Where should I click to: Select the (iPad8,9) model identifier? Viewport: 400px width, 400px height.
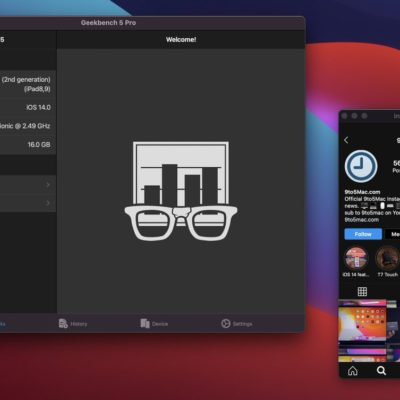click(x=37, y=89)
